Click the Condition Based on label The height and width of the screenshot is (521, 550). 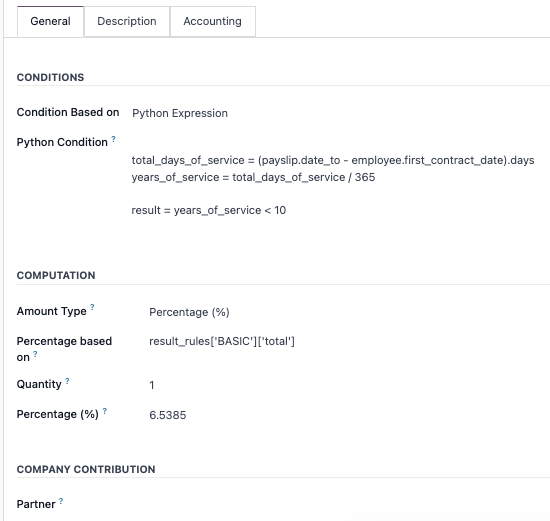tap(68, 112)
